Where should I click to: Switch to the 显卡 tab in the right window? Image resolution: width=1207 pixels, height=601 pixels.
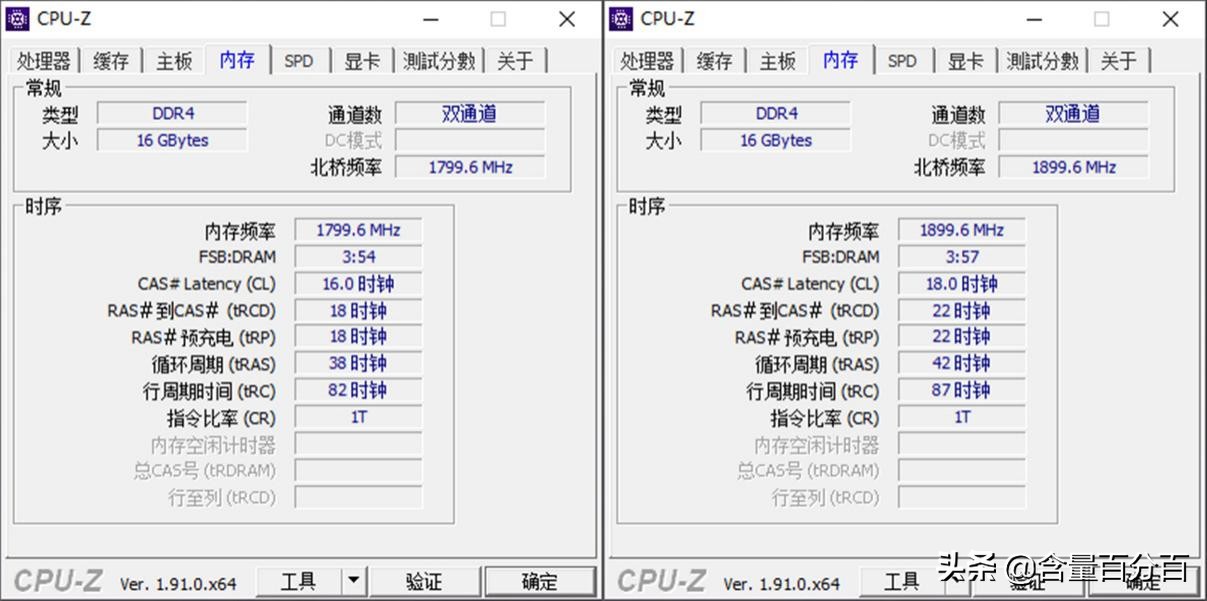click(x=965, y=61)
